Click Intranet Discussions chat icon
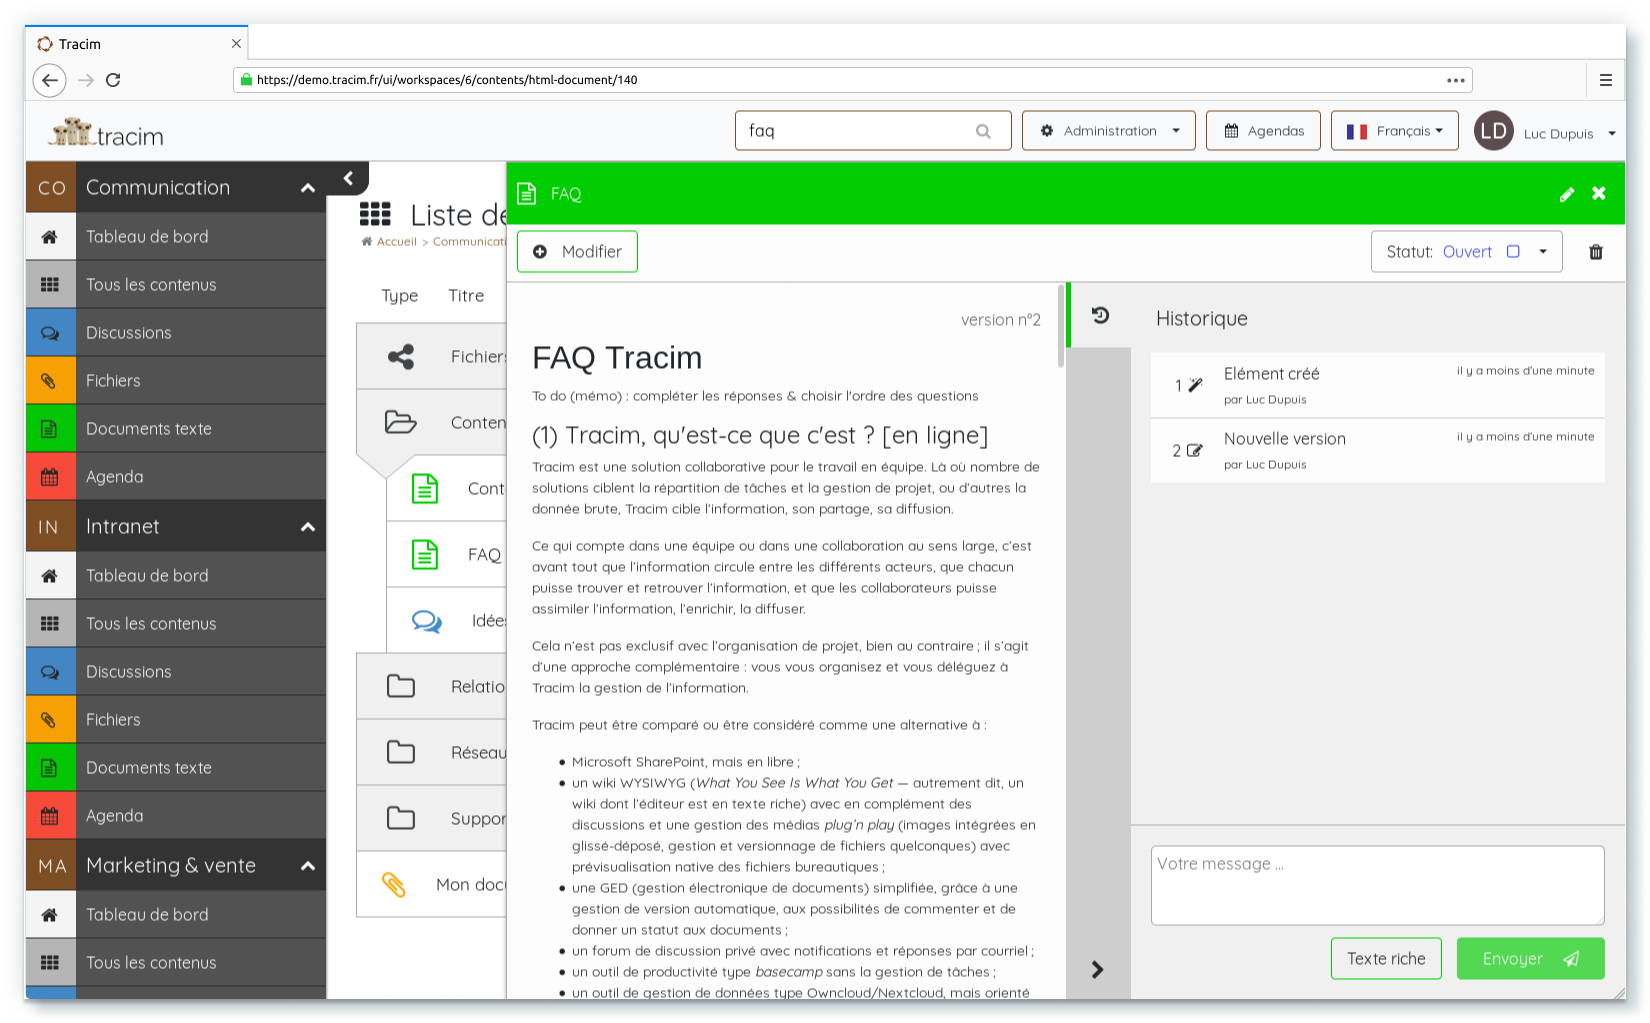The image size is (1650, 1023). tap(50, 672)
